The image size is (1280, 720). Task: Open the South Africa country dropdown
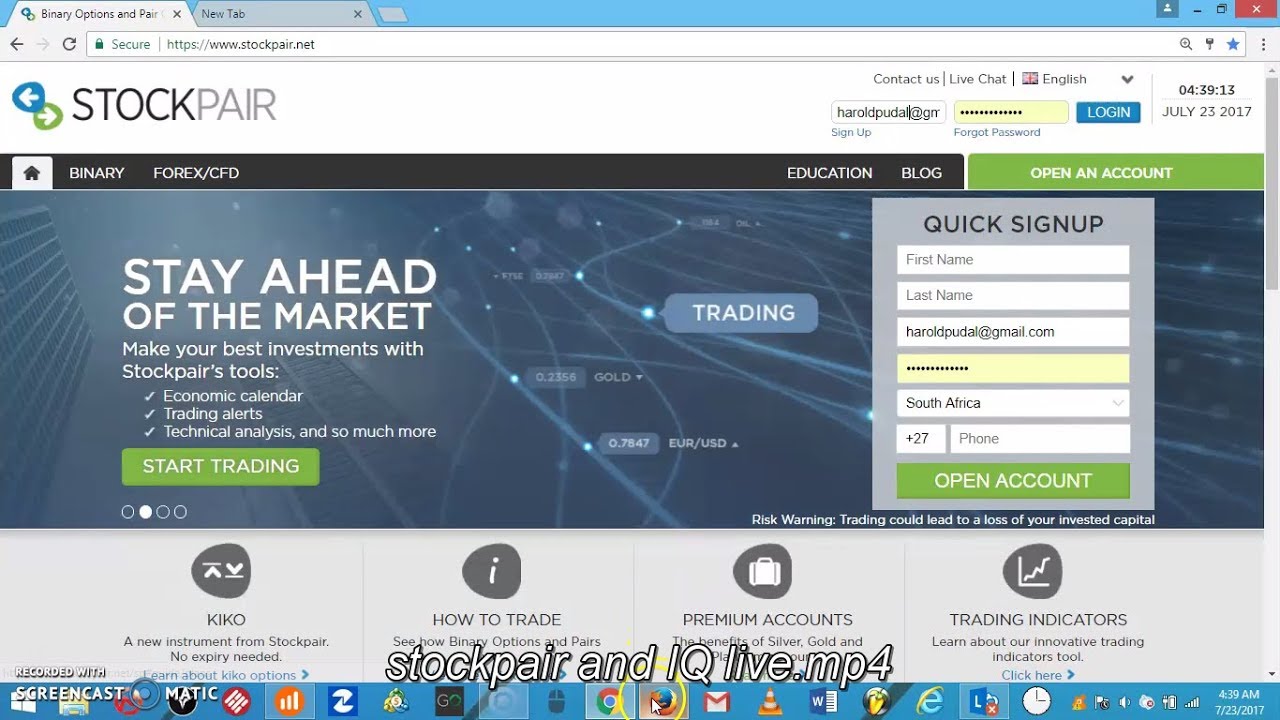[x=1013, y=403]
